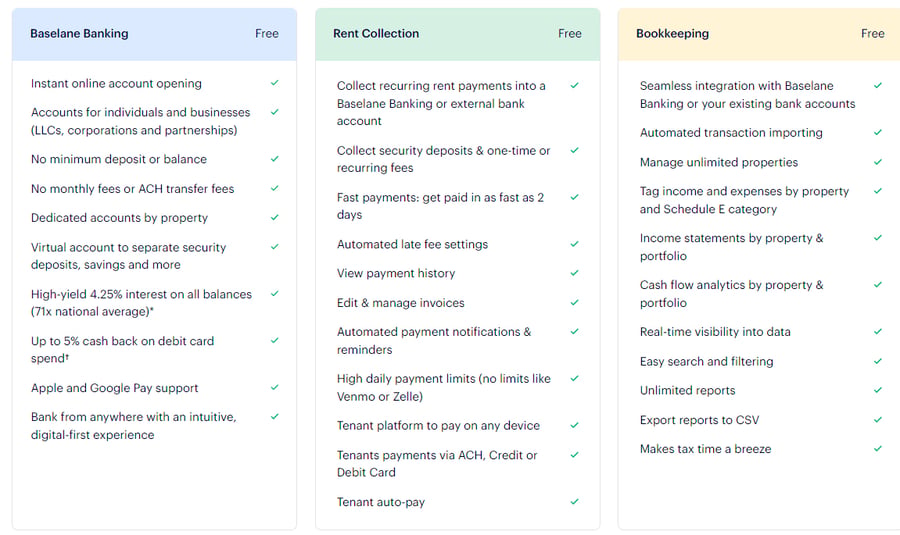Click checkmark beside Manage unlimited properties
The width and height of the screenshot is (900, 535).
tap(878, 162)
